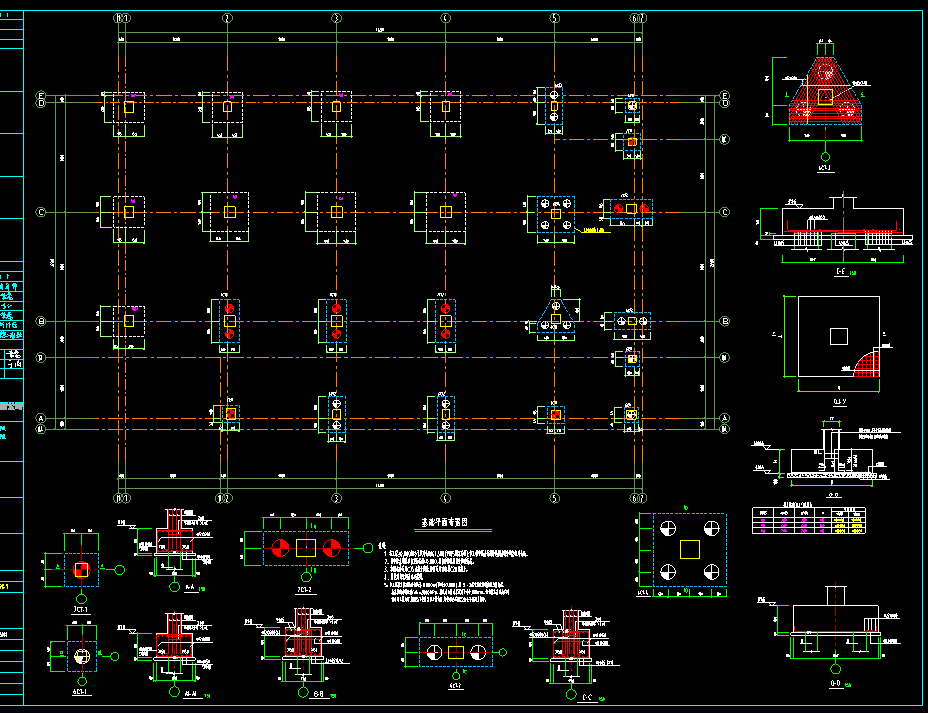The image size is (928, 713).
Task: Select four-pile cap on plan at C-5
Action: click(x=556, y=214)
